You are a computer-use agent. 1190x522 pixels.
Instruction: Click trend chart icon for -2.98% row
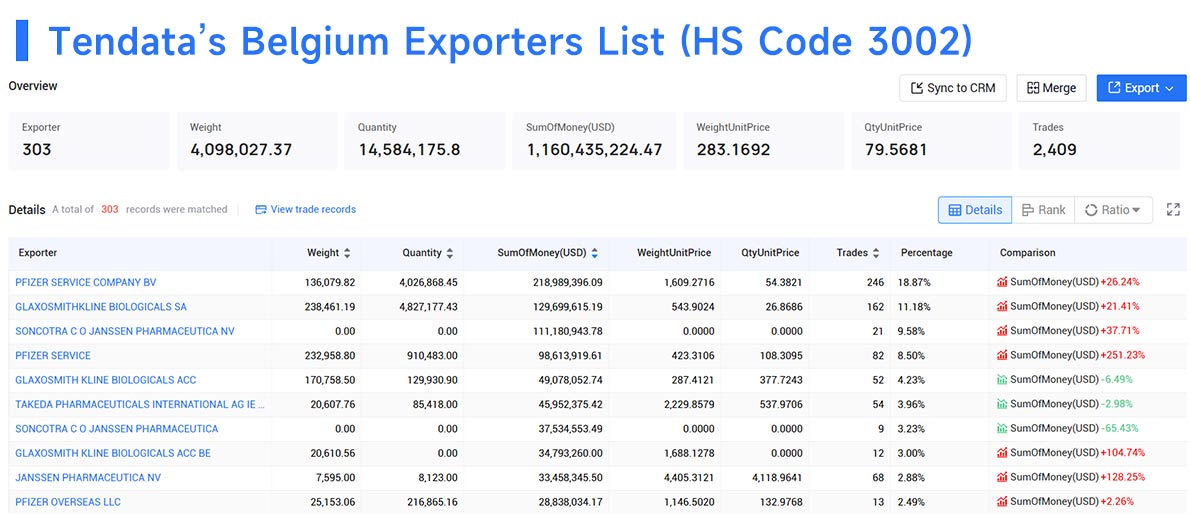[1002, 404]
